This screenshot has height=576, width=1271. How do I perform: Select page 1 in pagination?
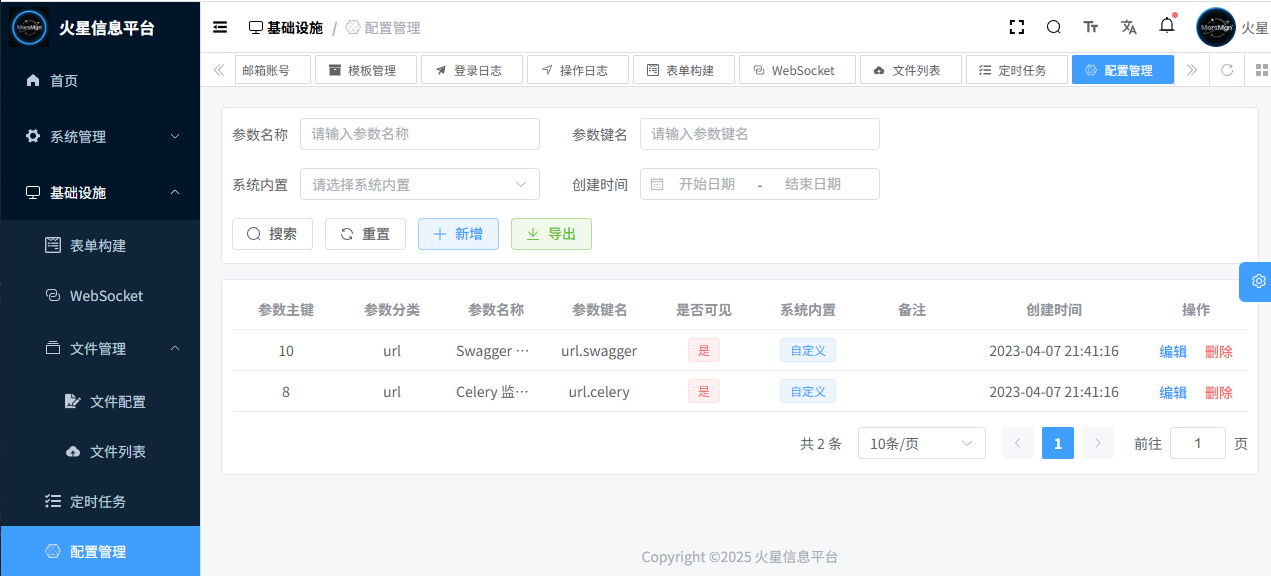pyautogui.click(x=1058, y=443)
